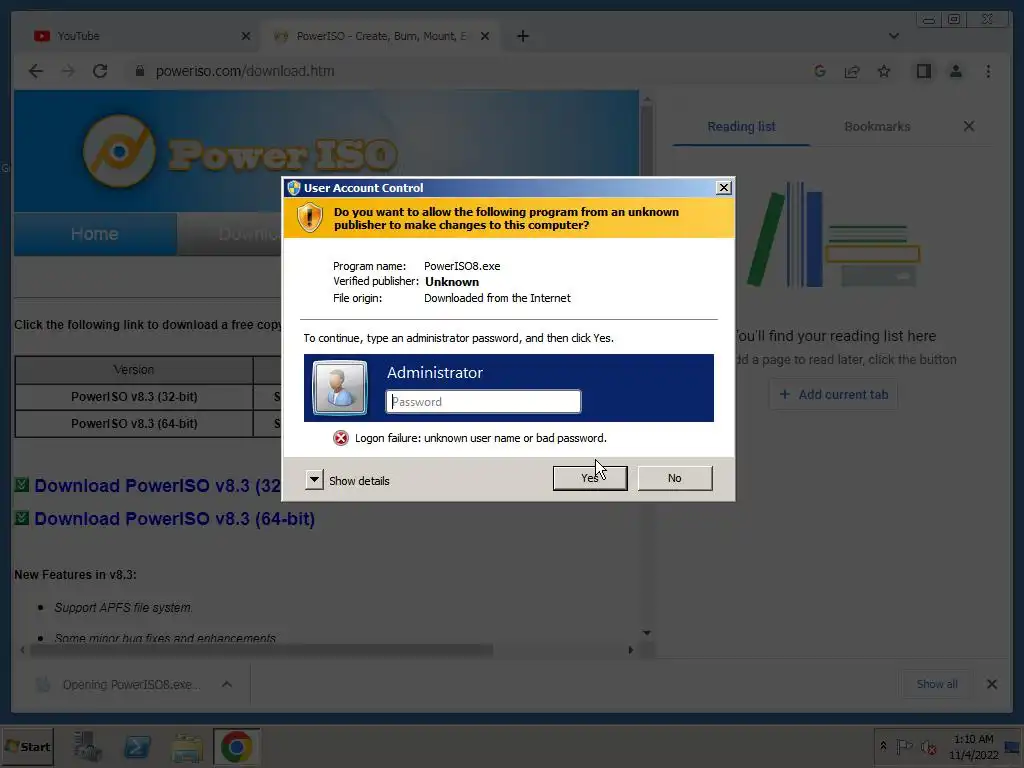Open File Explorer from the taskbar
Screen dimensions: 1024x768
[187, 747]
